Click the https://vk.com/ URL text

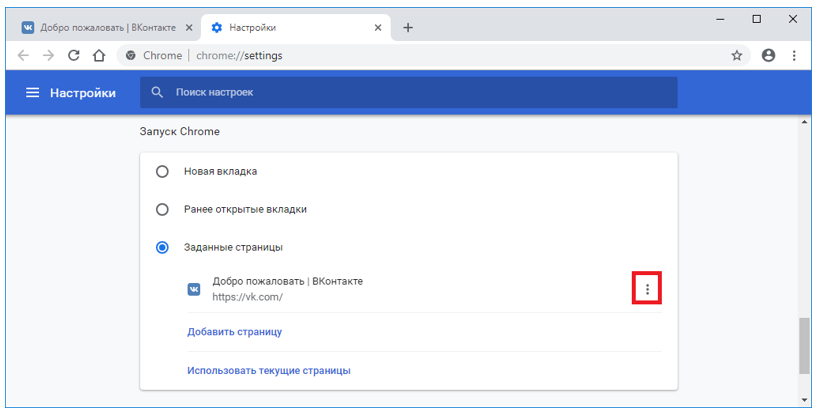pyautogui.click(x=247, y=297)
